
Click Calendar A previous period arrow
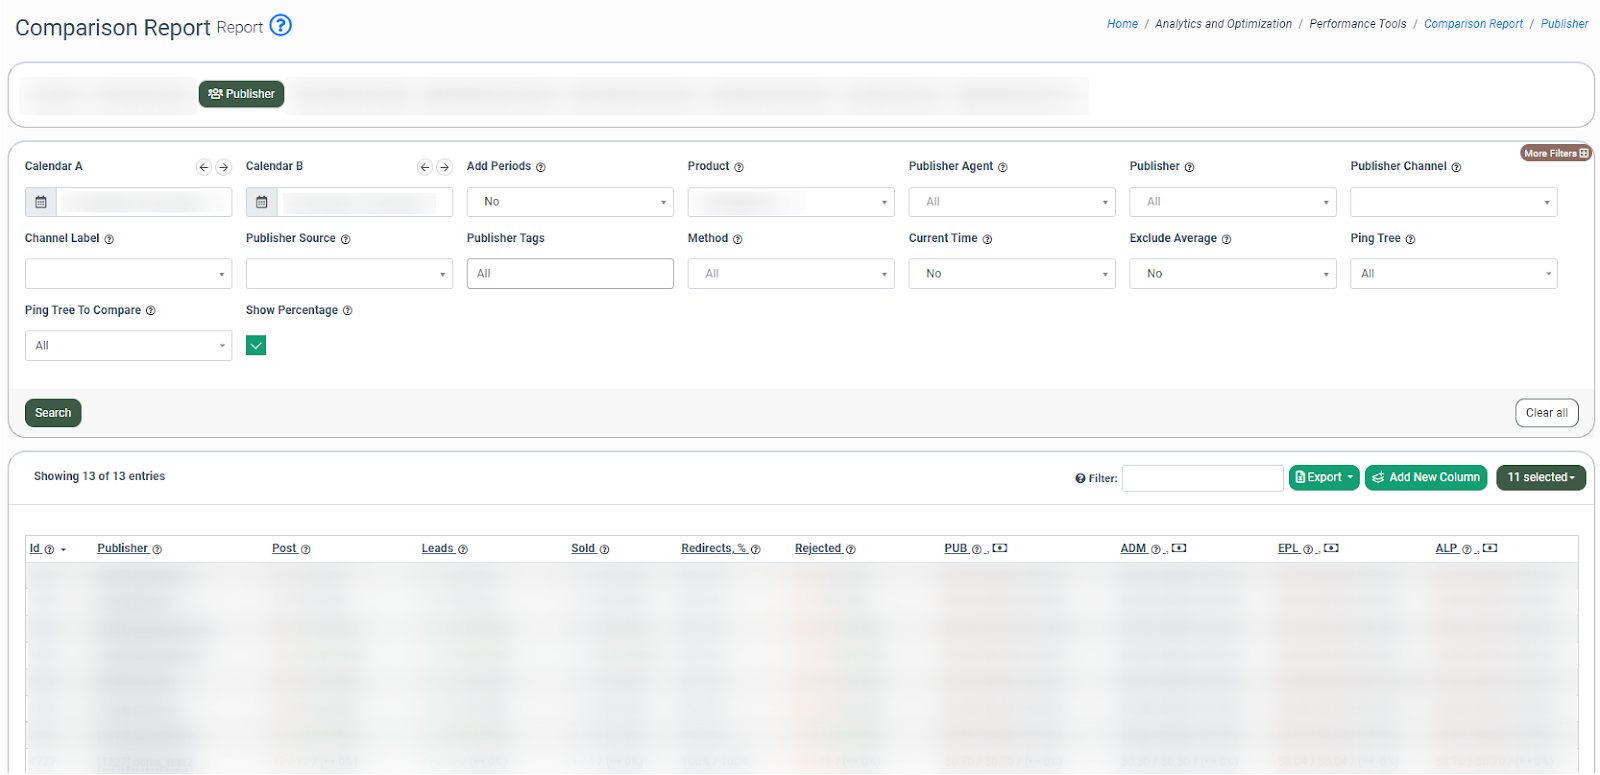coord(204,167)
